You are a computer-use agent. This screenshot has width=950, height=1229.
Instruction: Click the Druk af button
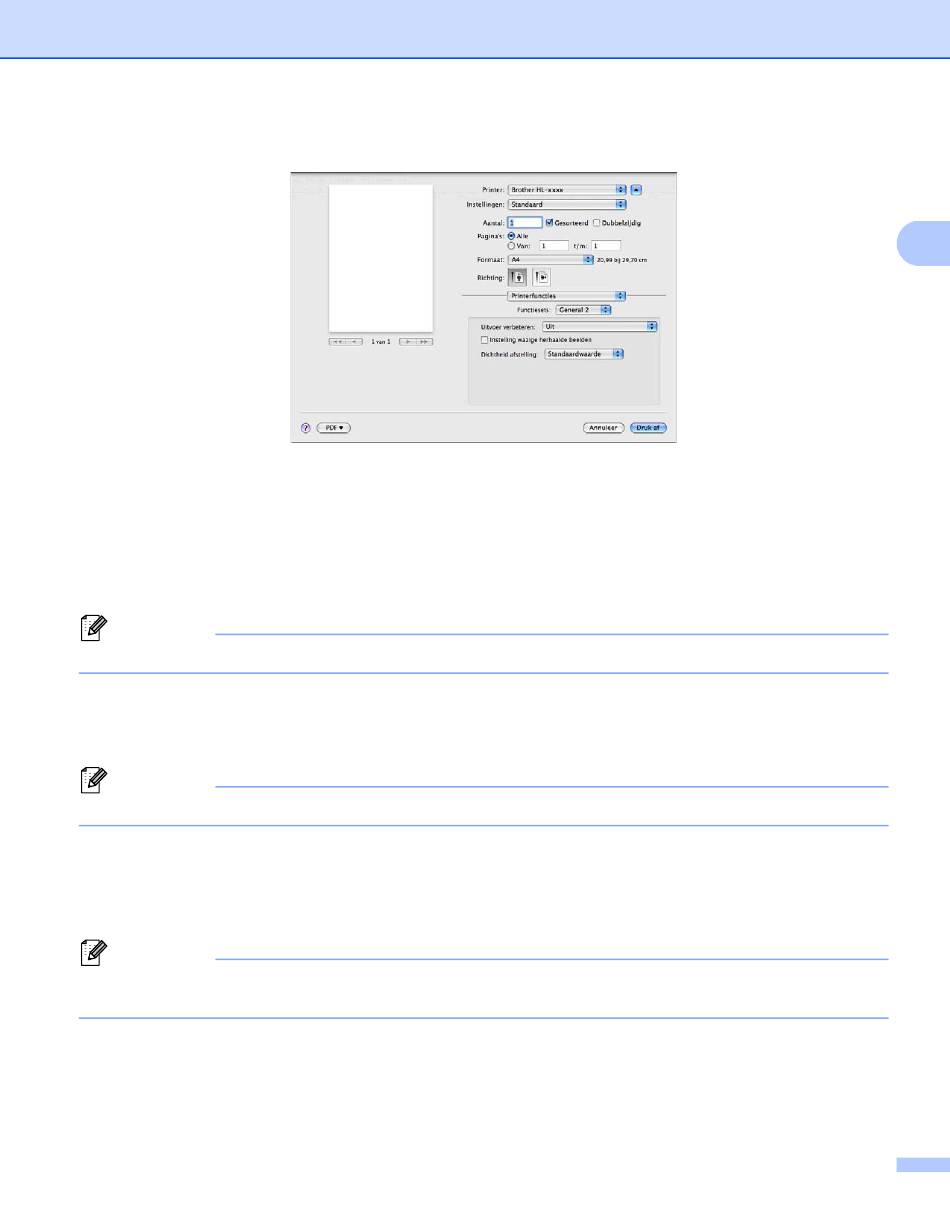648,427
